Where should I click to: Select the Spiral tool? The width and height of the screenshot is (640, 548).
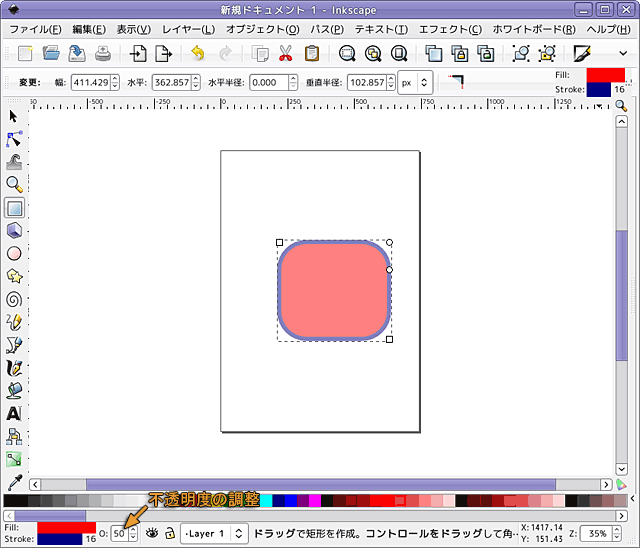click(x=14, y=299)
